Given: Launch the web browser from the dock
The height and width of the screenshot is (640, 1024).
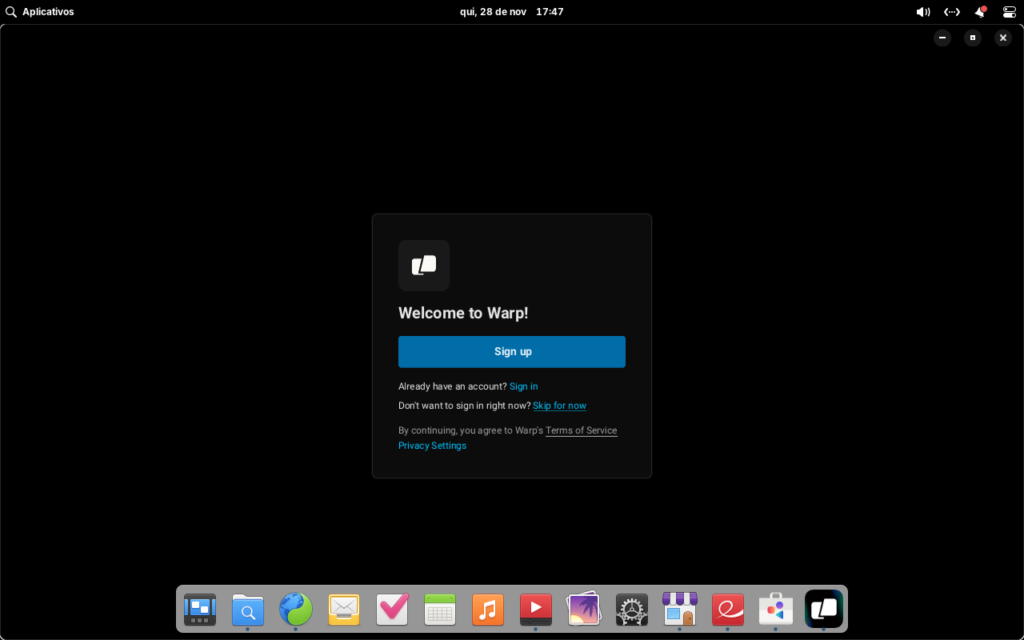Looking at the screenshot, I should pyautogui.click(x=296, y=609).
